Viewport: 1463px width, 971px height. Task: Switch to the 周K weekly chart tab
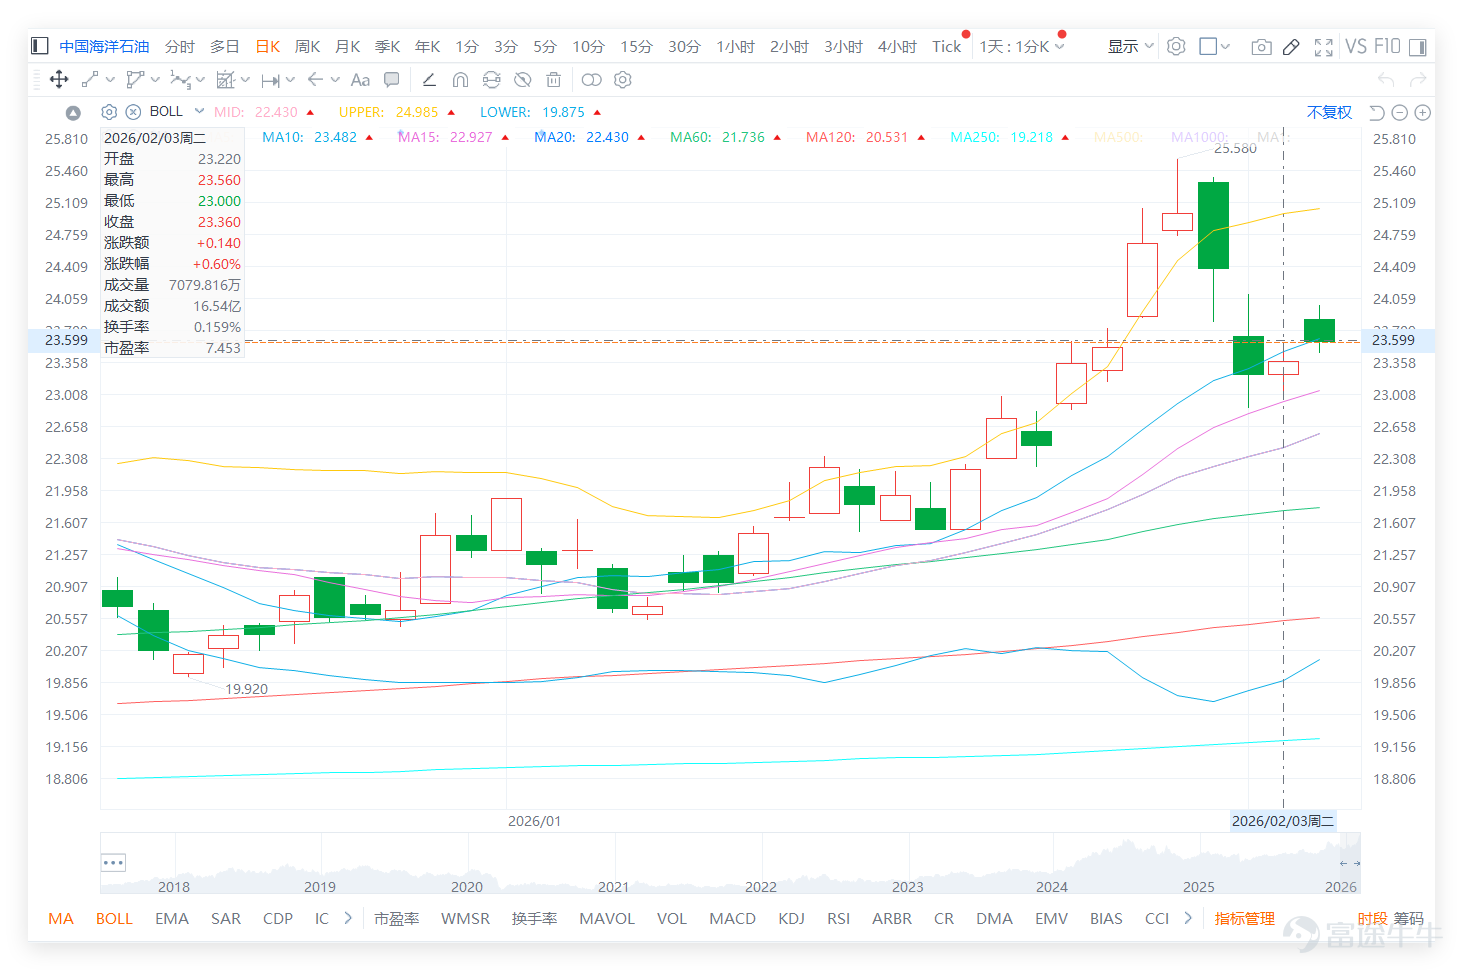pyautogui.click(x=307, y=47)
